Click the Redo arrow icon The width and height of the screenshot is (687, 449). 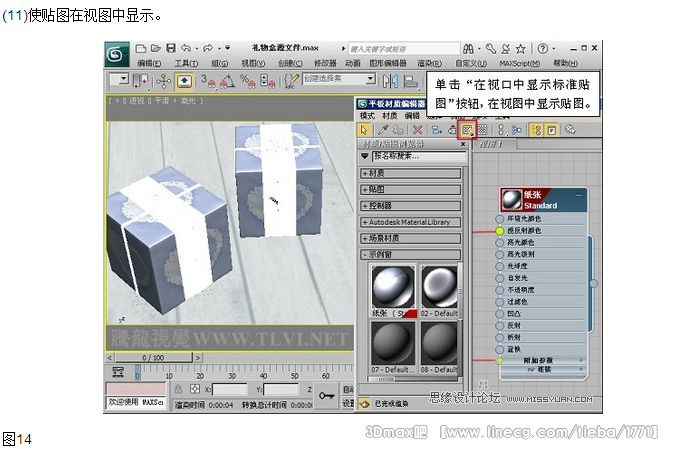[x=208, y=48]
